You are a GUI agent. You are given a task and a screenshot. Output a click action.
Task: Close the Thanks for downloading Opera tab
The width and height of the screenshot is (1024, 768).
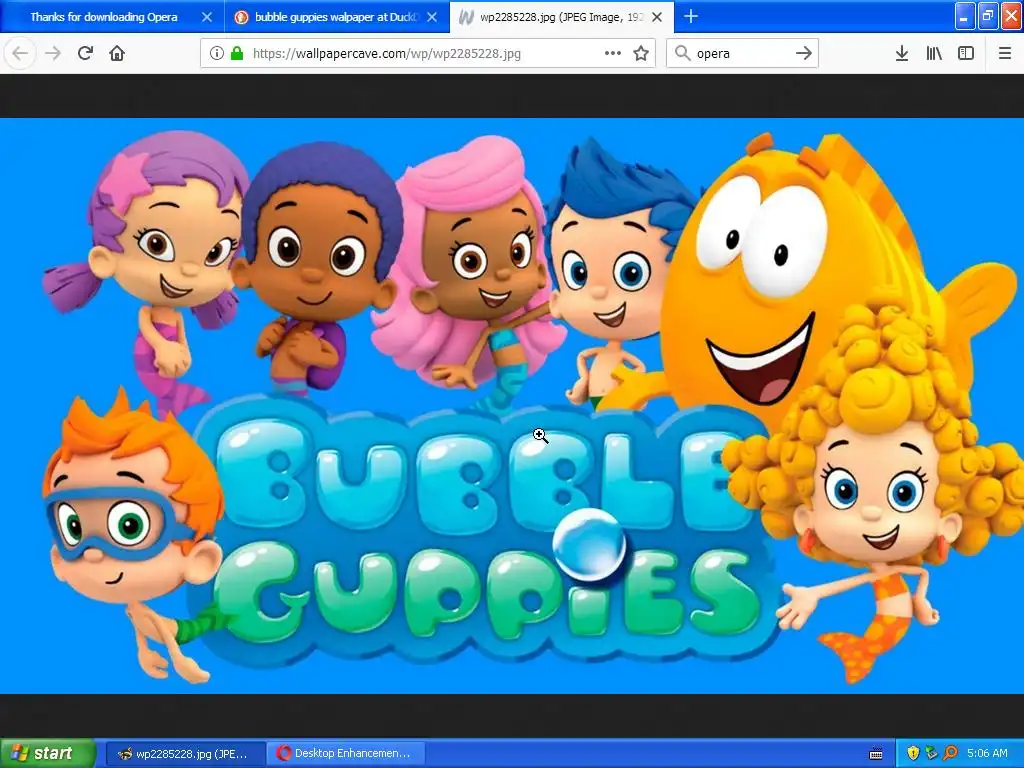[x=207, y=17]
